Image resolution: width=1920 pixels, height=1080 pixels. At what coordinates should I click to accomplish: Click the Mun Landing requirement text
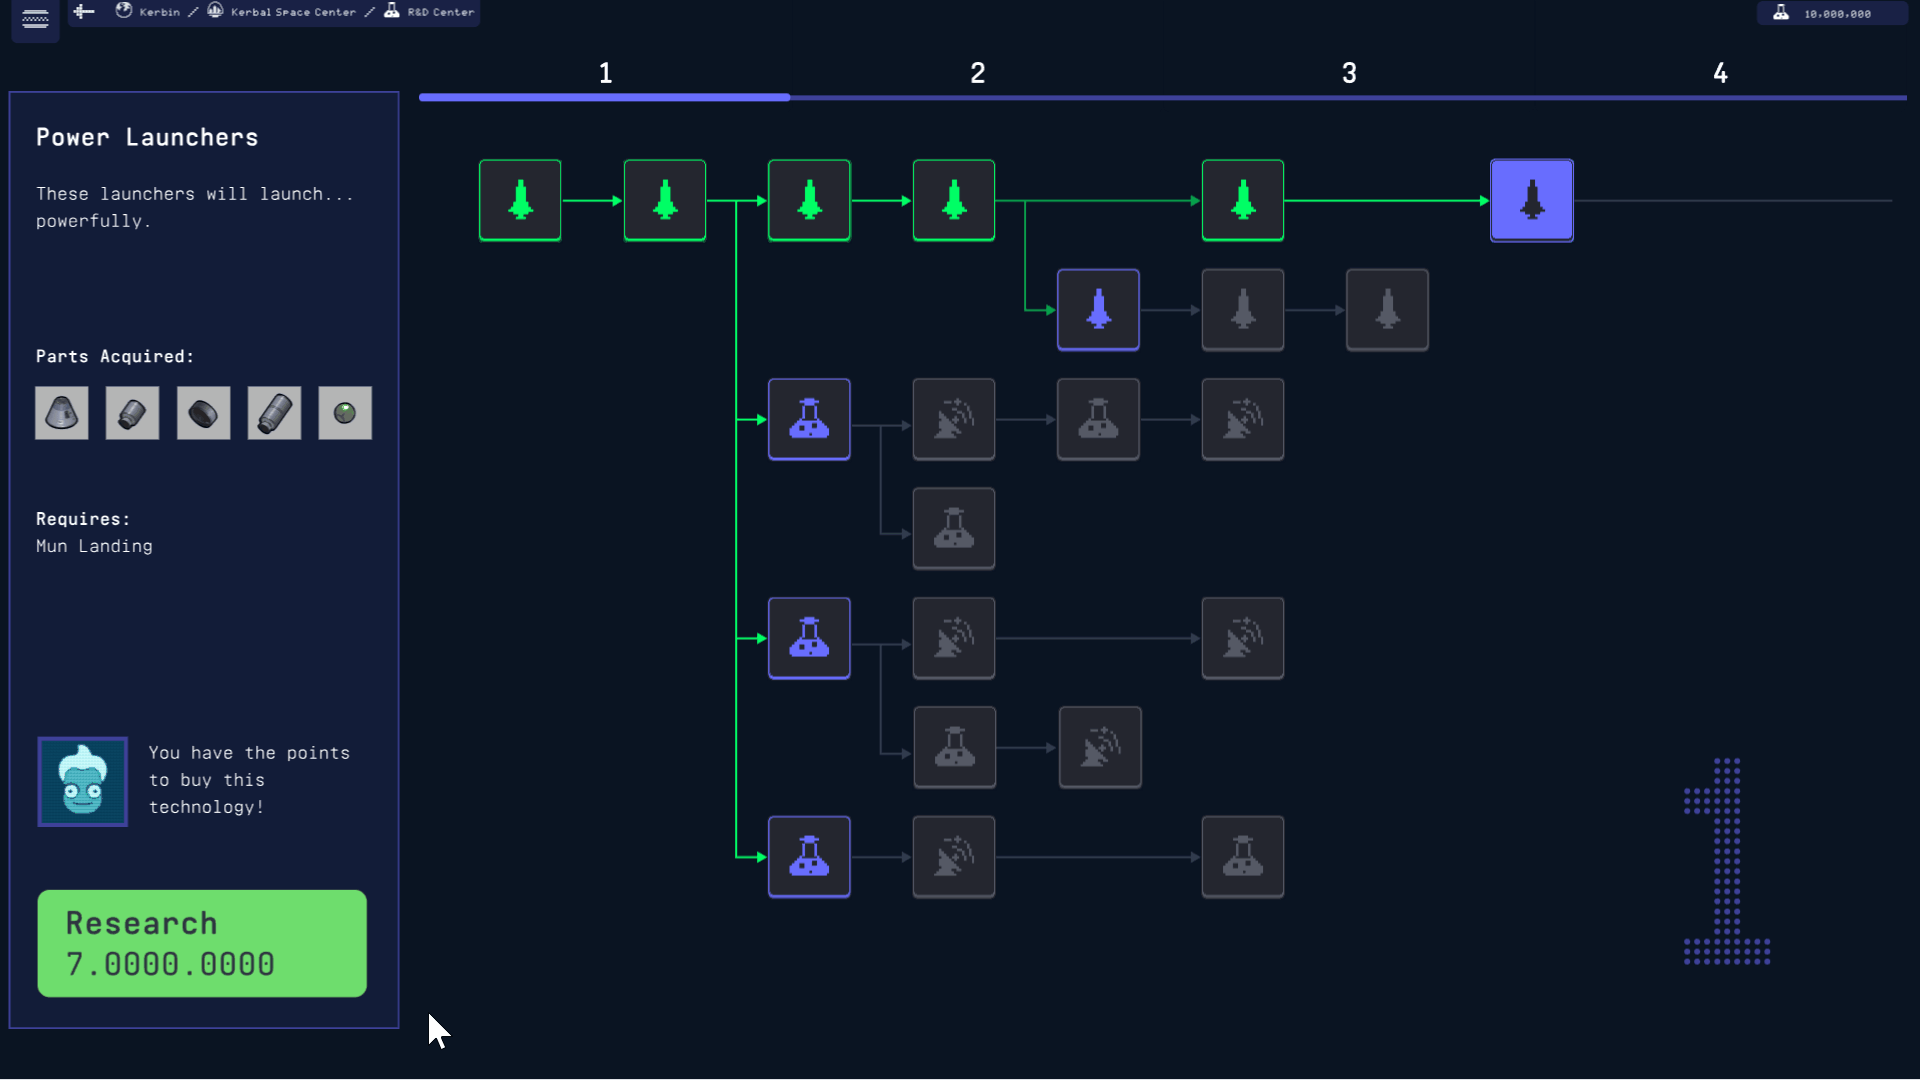tap(94, 546)
